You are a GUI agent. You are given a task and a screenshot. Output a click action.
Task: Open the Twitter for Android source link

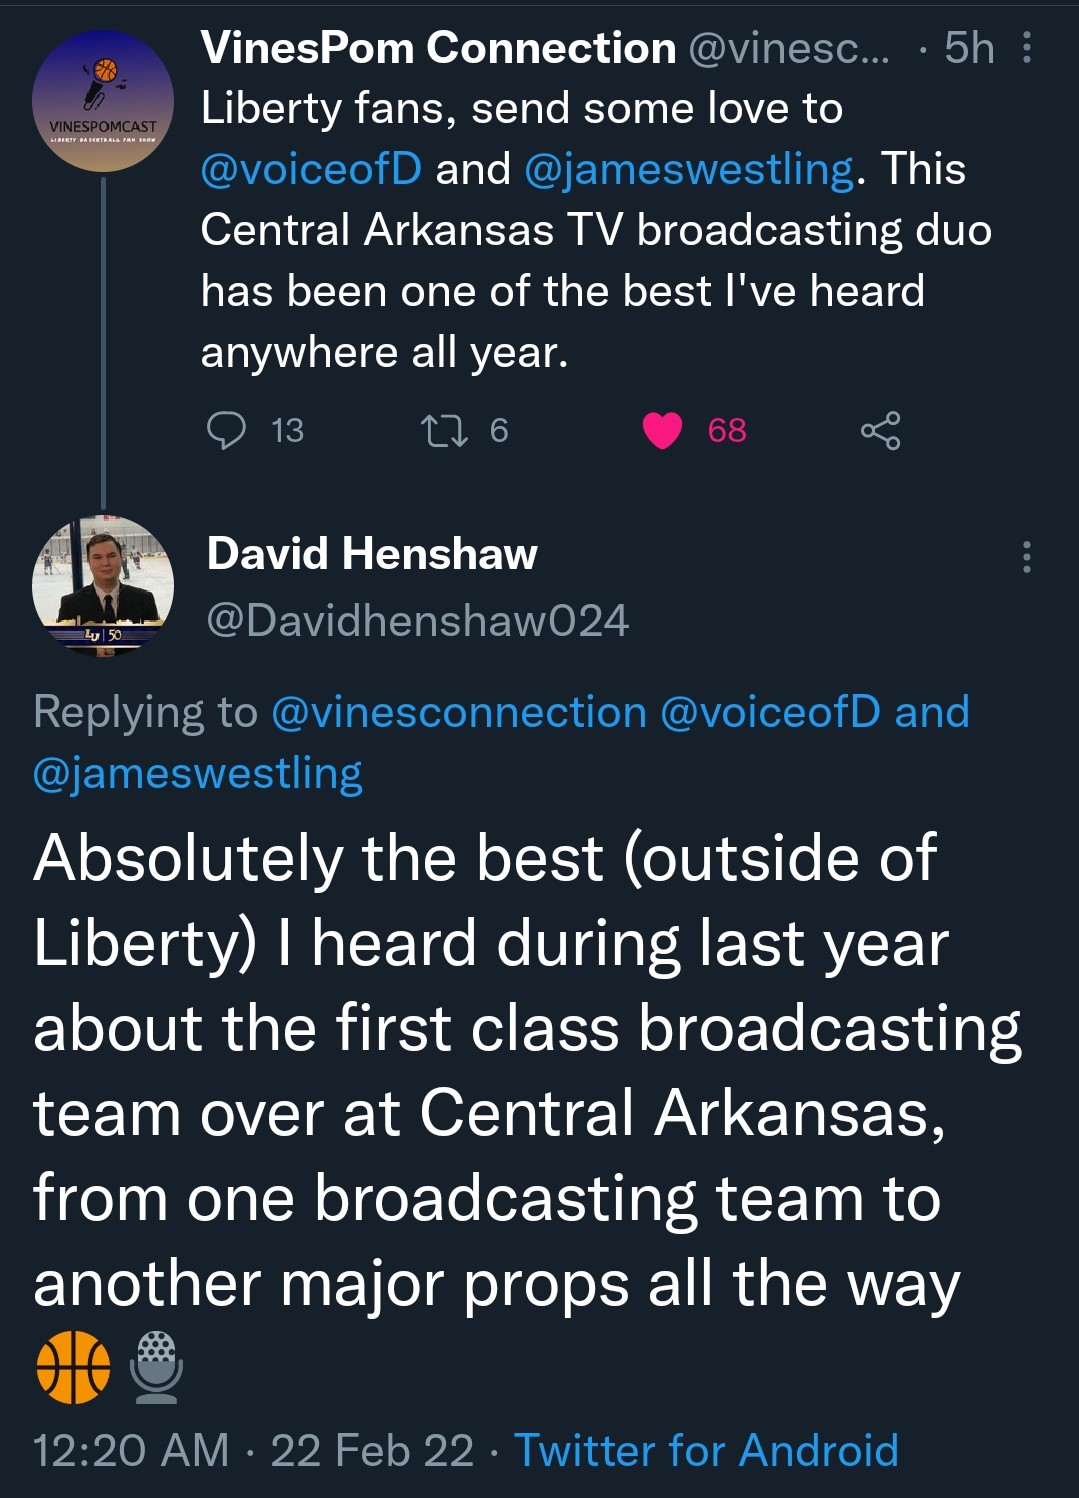[706, 1450]
